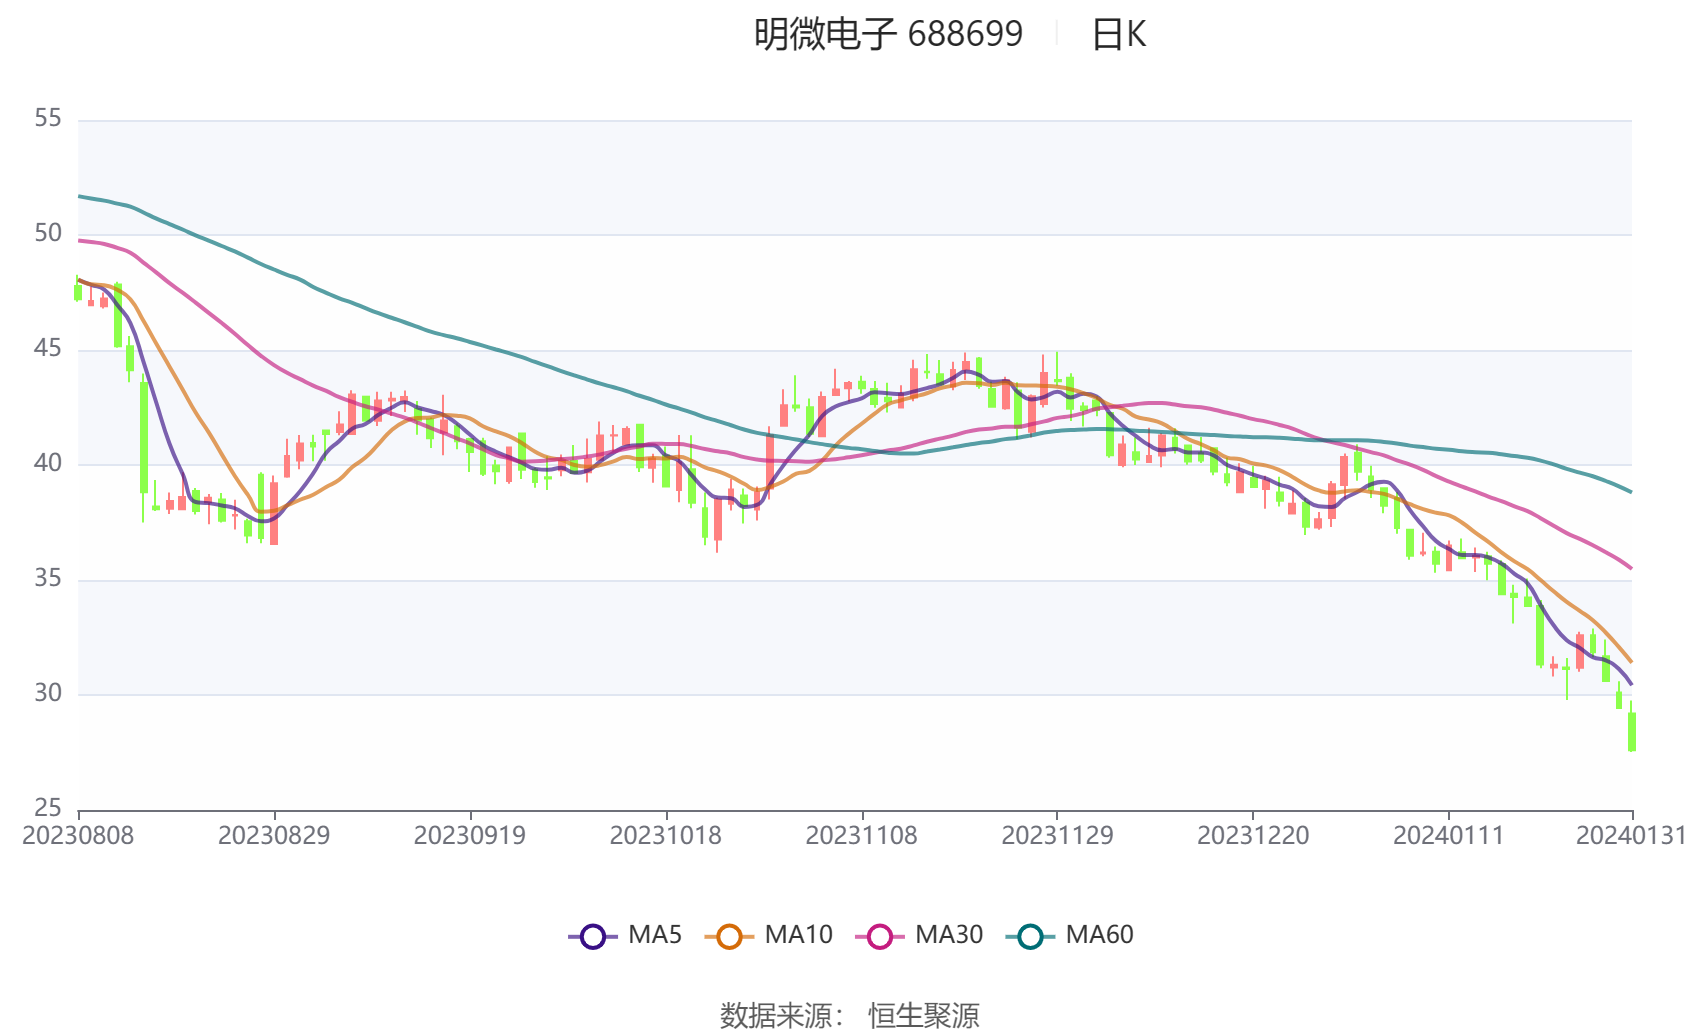
Task: Toggle the MA10 orange legend circle
Action: click(x=729, y=937)
